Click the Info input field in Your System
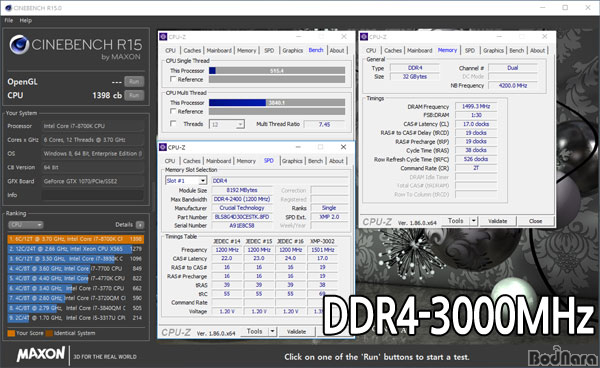 point(92,195)
